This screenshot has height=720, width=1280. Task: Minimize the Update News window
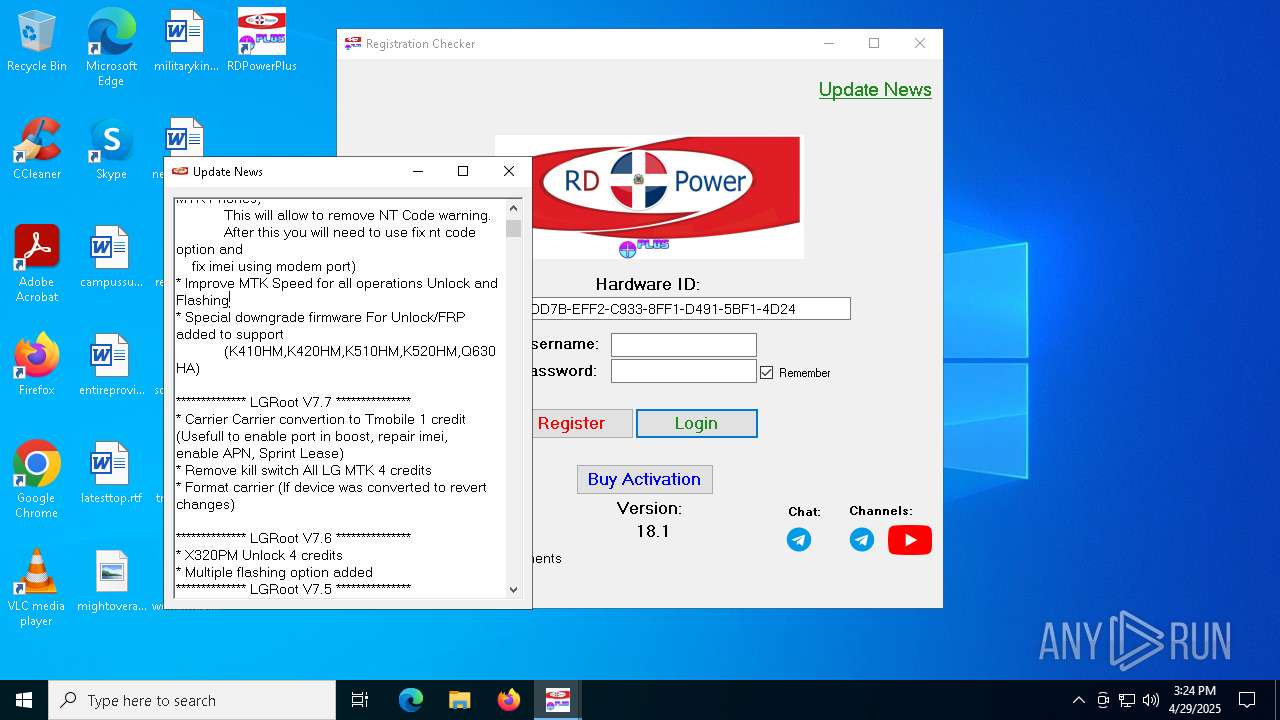[418, 172]
